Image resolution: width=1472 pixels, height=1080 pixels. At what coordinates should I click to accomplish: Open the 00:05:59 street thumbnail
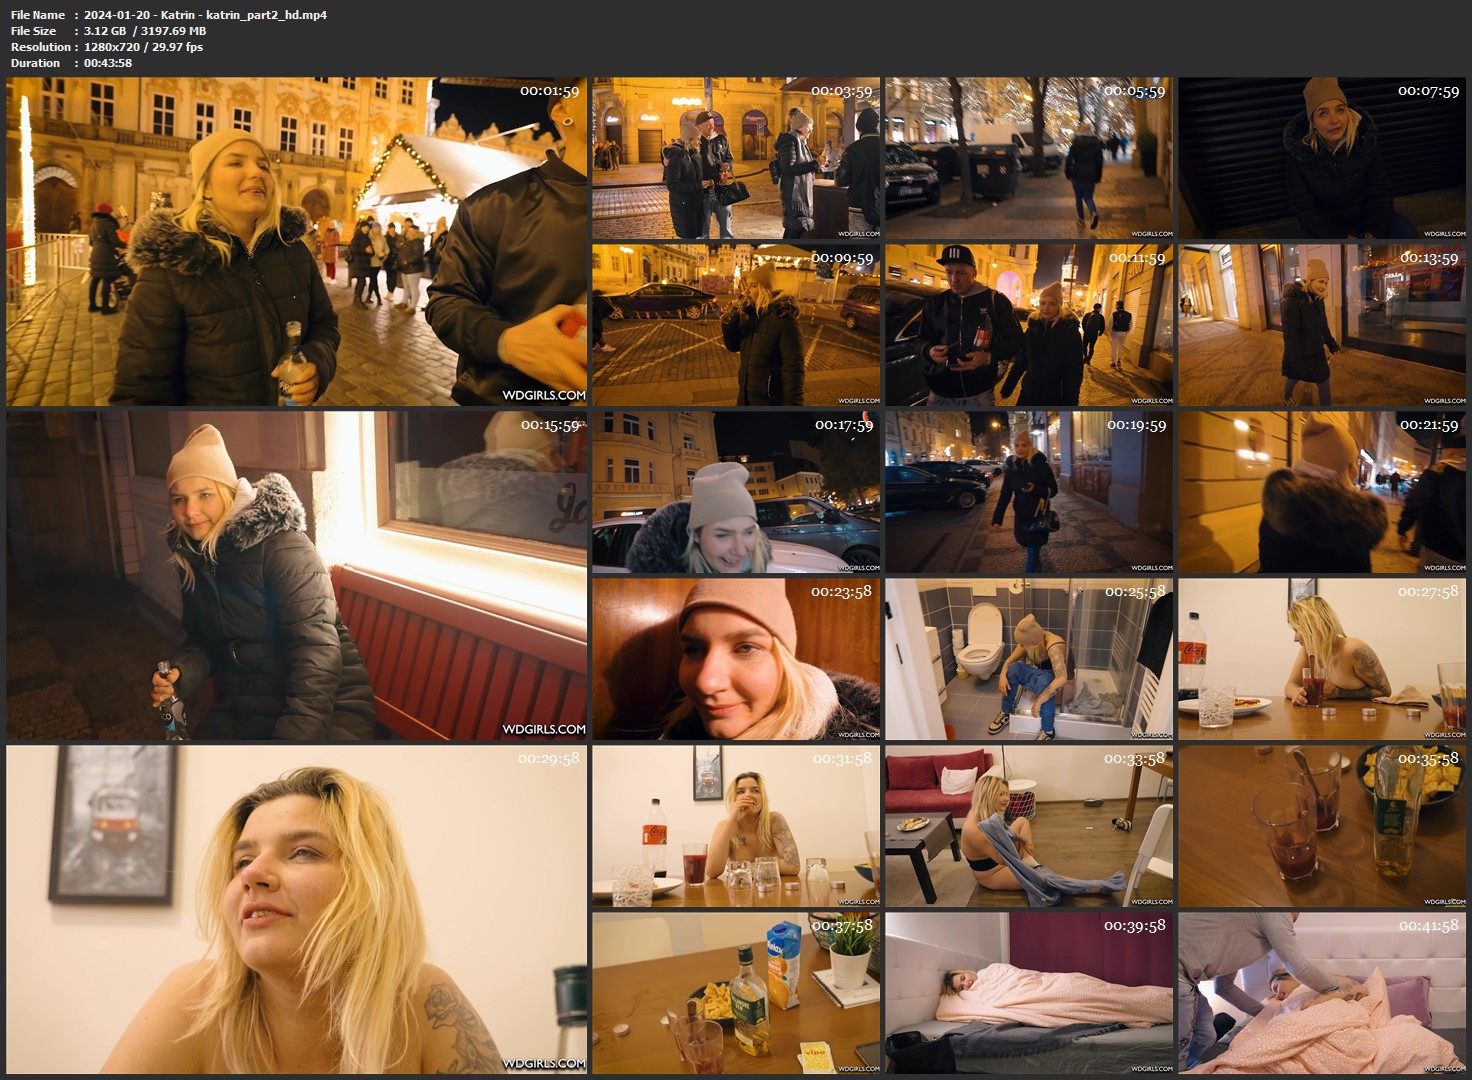tap(1029, 158)
